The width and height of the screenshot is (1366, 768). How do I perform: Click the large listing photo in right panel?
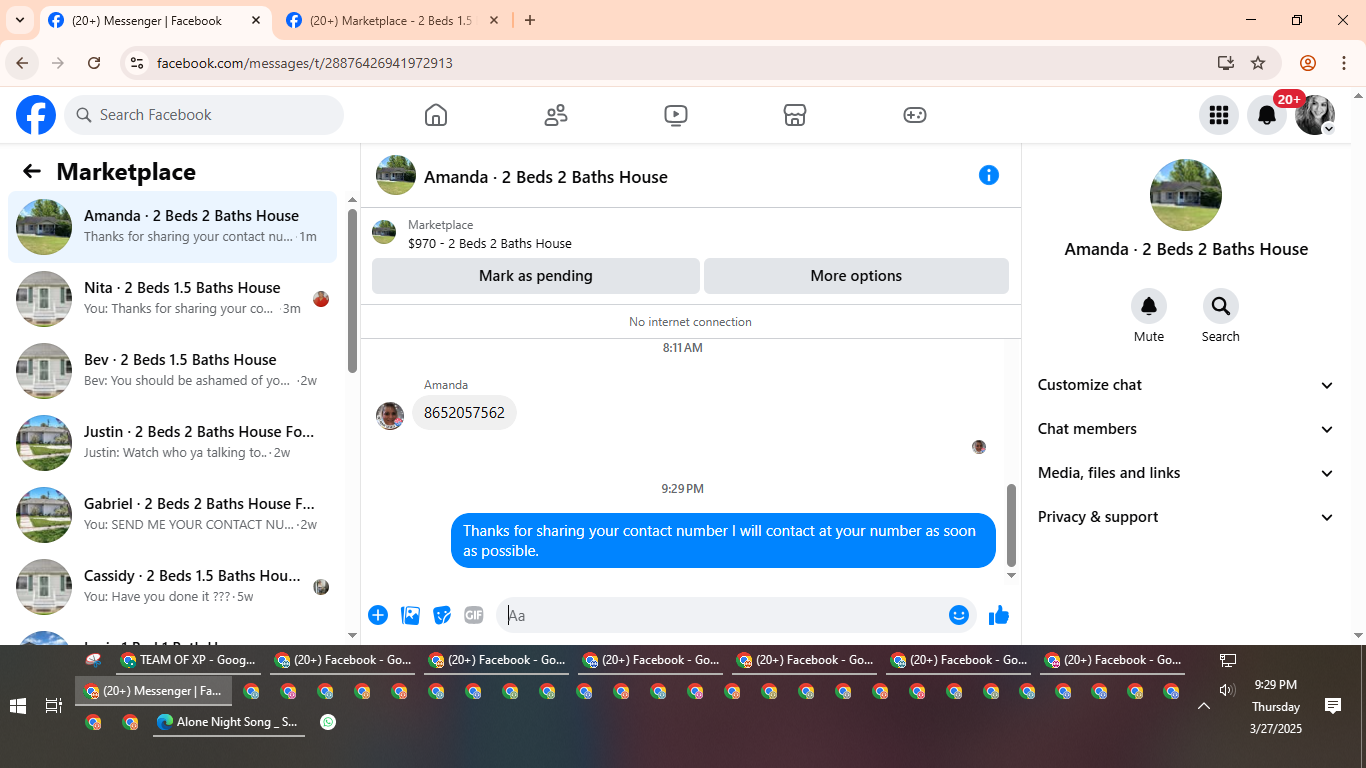[x=1186, y=195]
